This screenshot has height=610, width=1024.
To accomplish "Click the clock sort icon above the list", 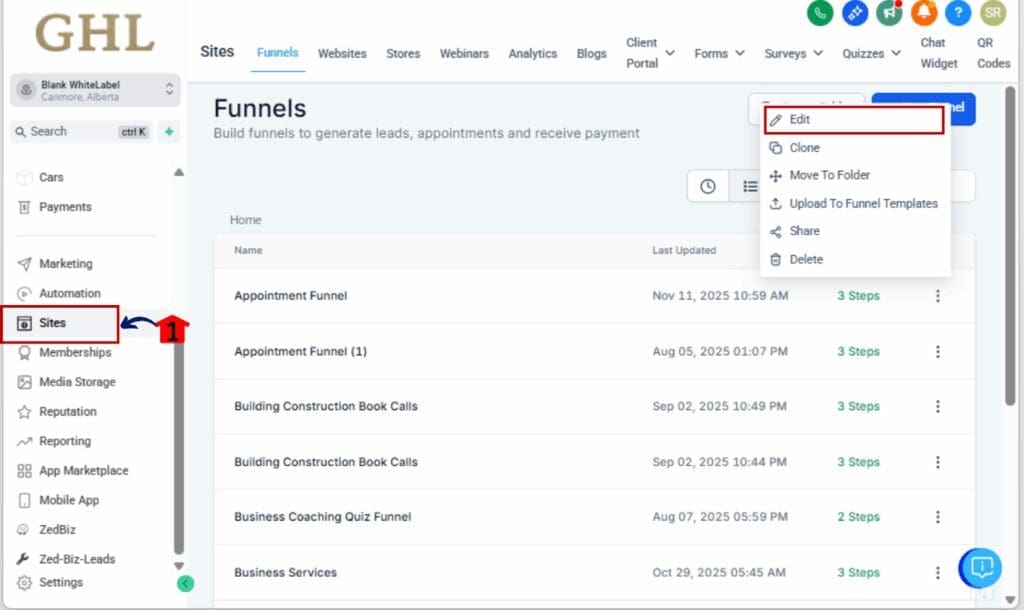I will pos(708,186).
